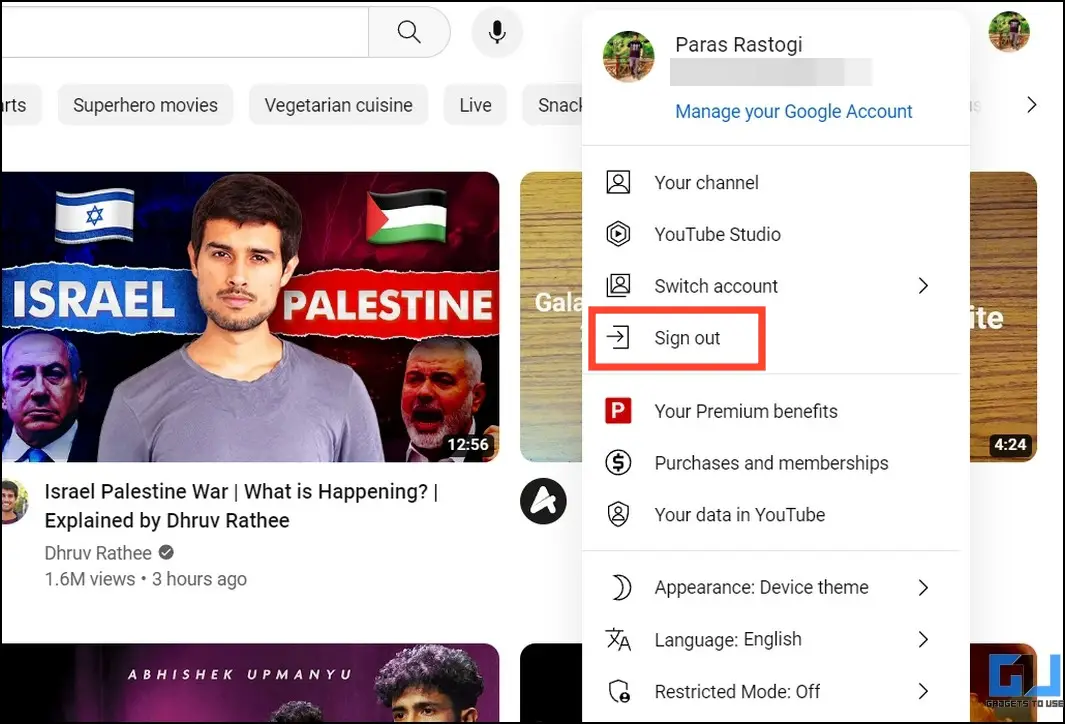
Task: Open Your Premium benefits entry
Action: (776, 411)
